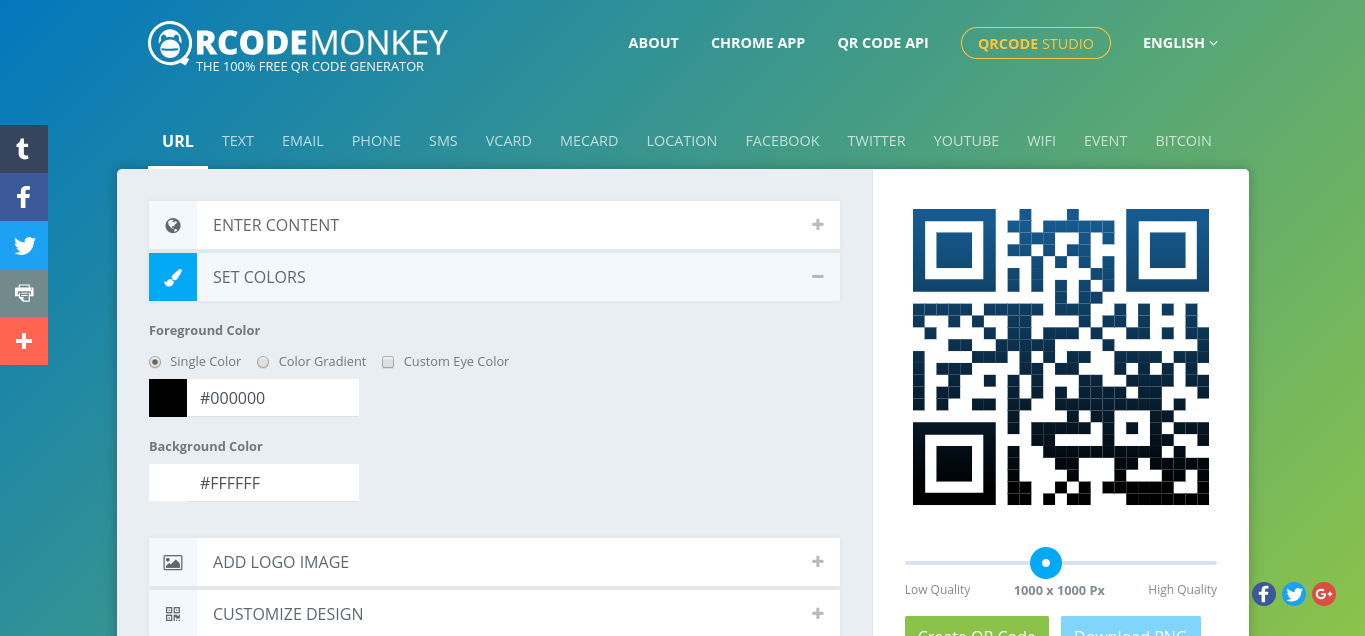This screenshot has width=1365, height=636.
Task: Click the QR icon beside Customize Design
Action: 173,614
